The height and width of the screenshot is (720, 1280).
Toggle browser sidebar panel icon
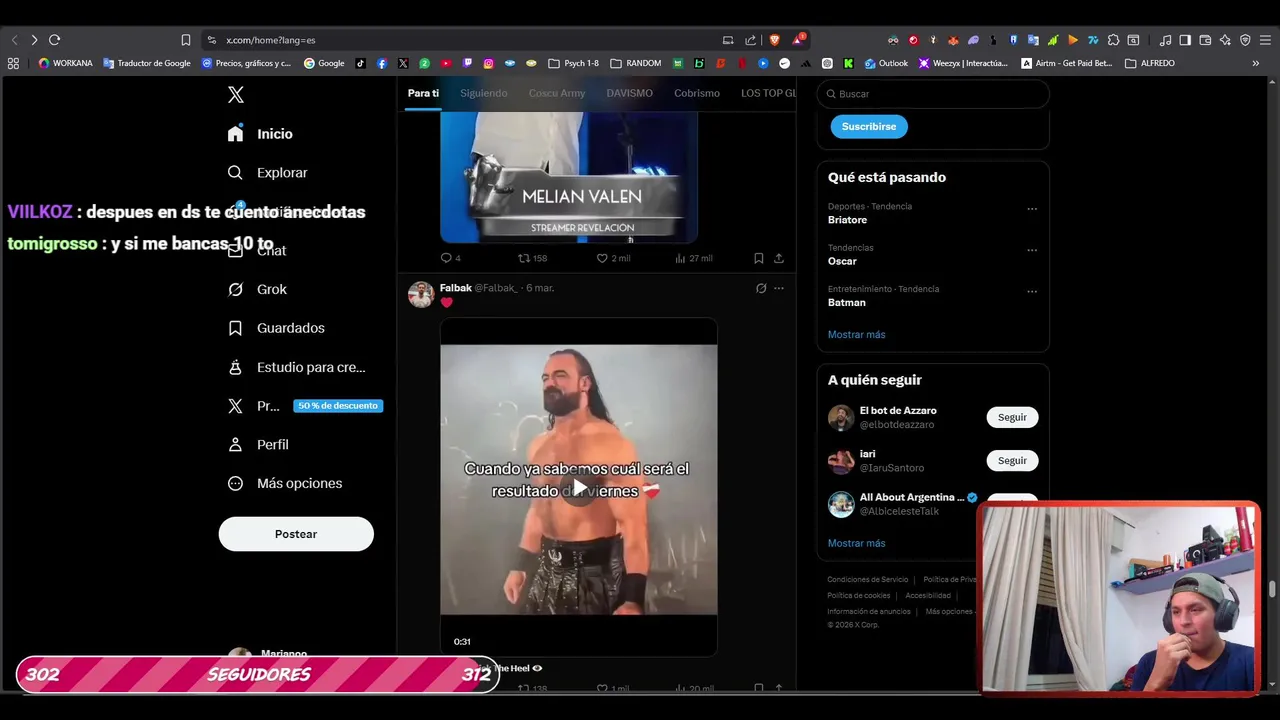1185,40
